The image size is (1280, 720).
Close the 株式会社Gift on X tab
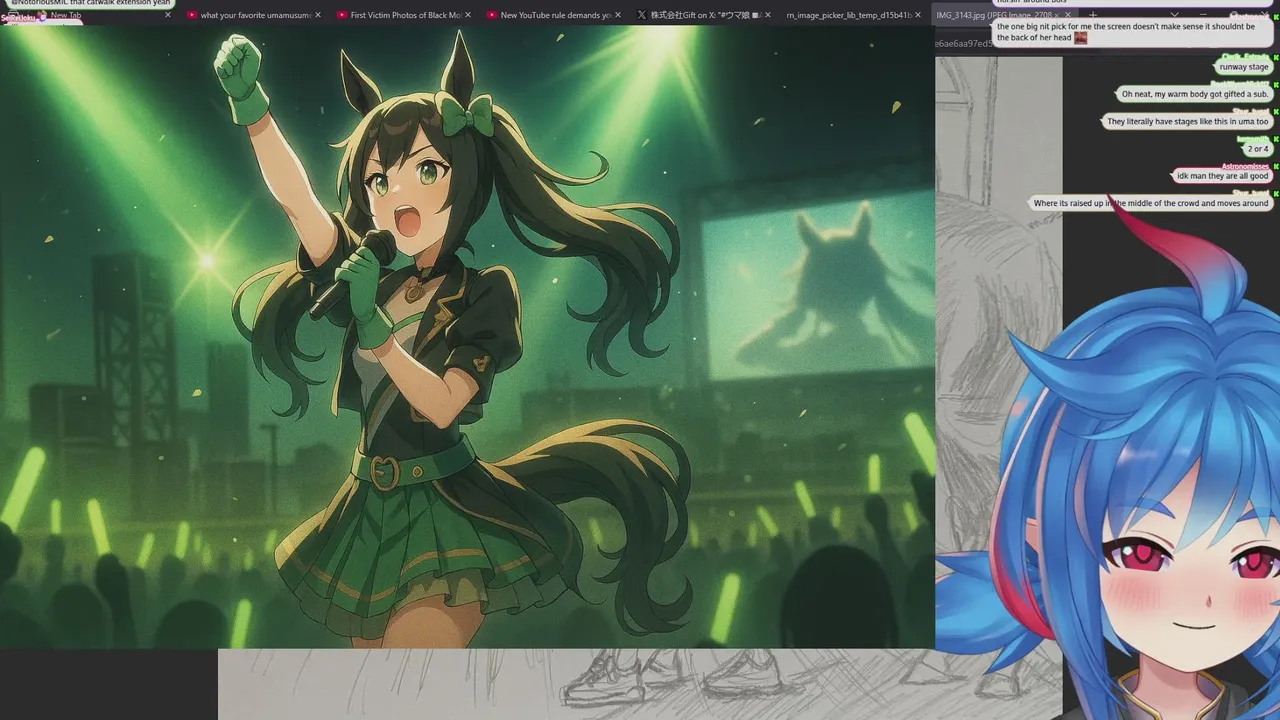pos(768,15)
